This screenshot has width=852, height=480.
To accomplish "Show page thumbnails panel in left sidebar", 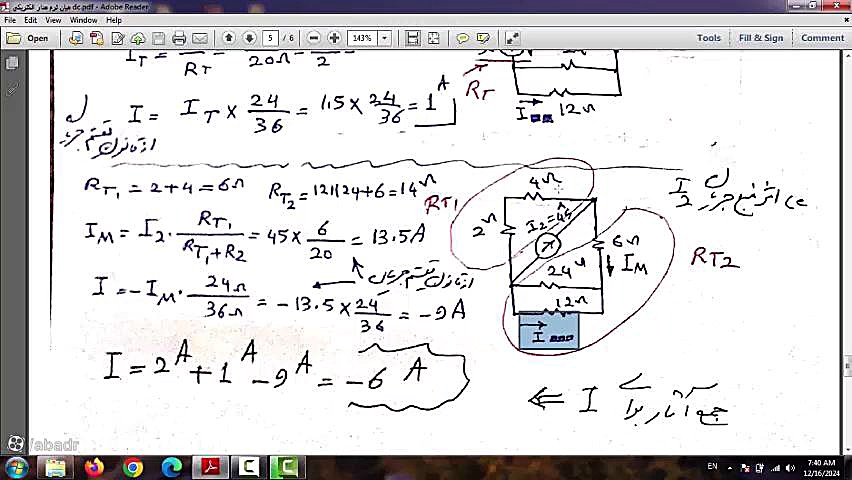I will (11, 63).
